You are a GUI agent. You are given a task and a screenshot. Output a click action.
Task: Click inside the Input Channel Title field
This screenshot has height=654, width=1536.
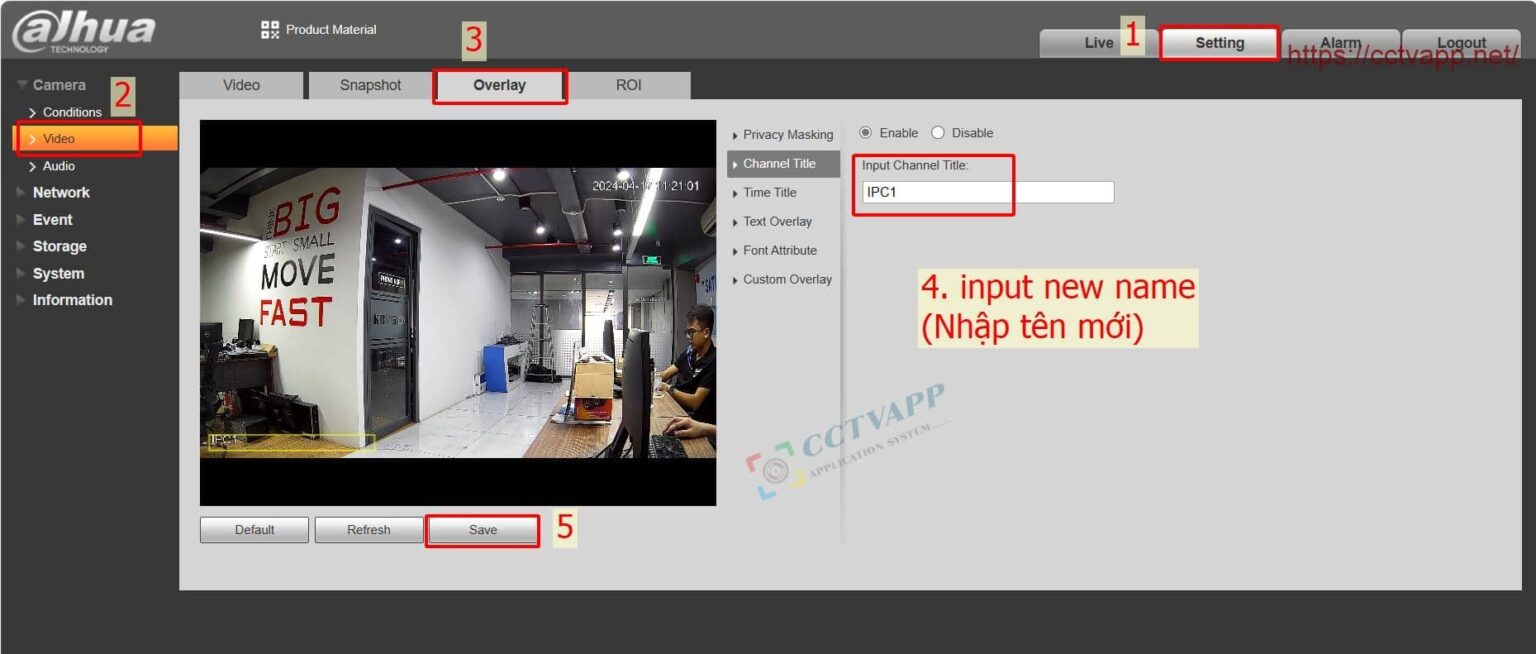click(985, 192)
